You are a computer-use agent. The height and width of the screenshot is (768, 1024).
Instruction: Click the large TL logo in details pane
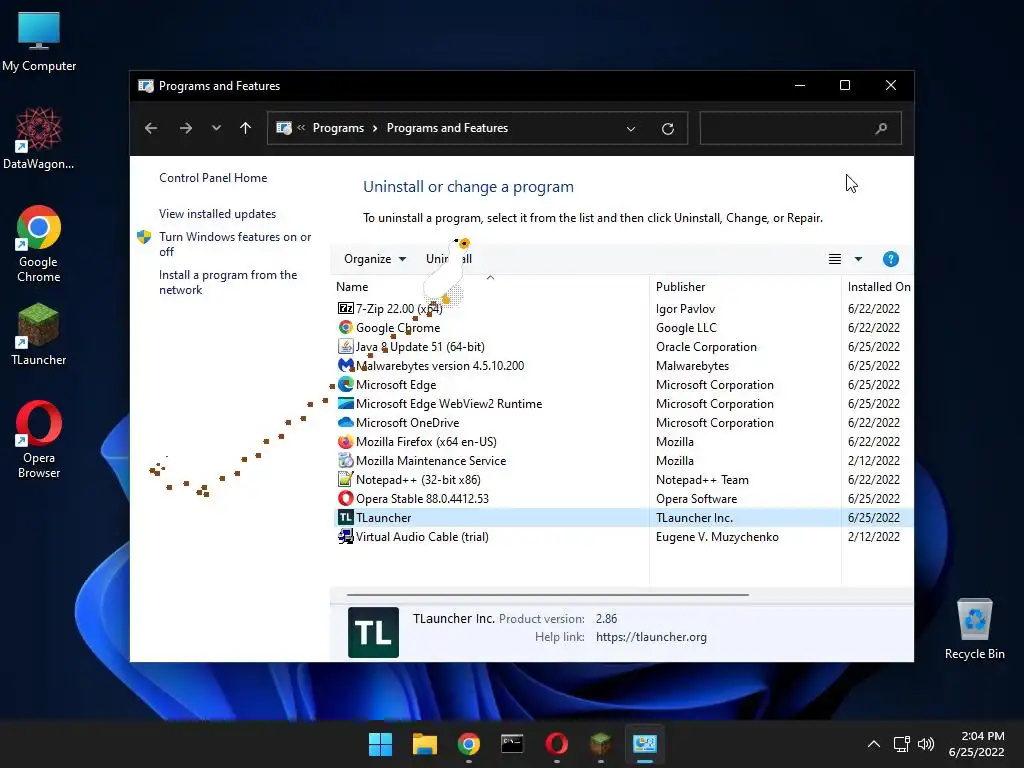374,632
